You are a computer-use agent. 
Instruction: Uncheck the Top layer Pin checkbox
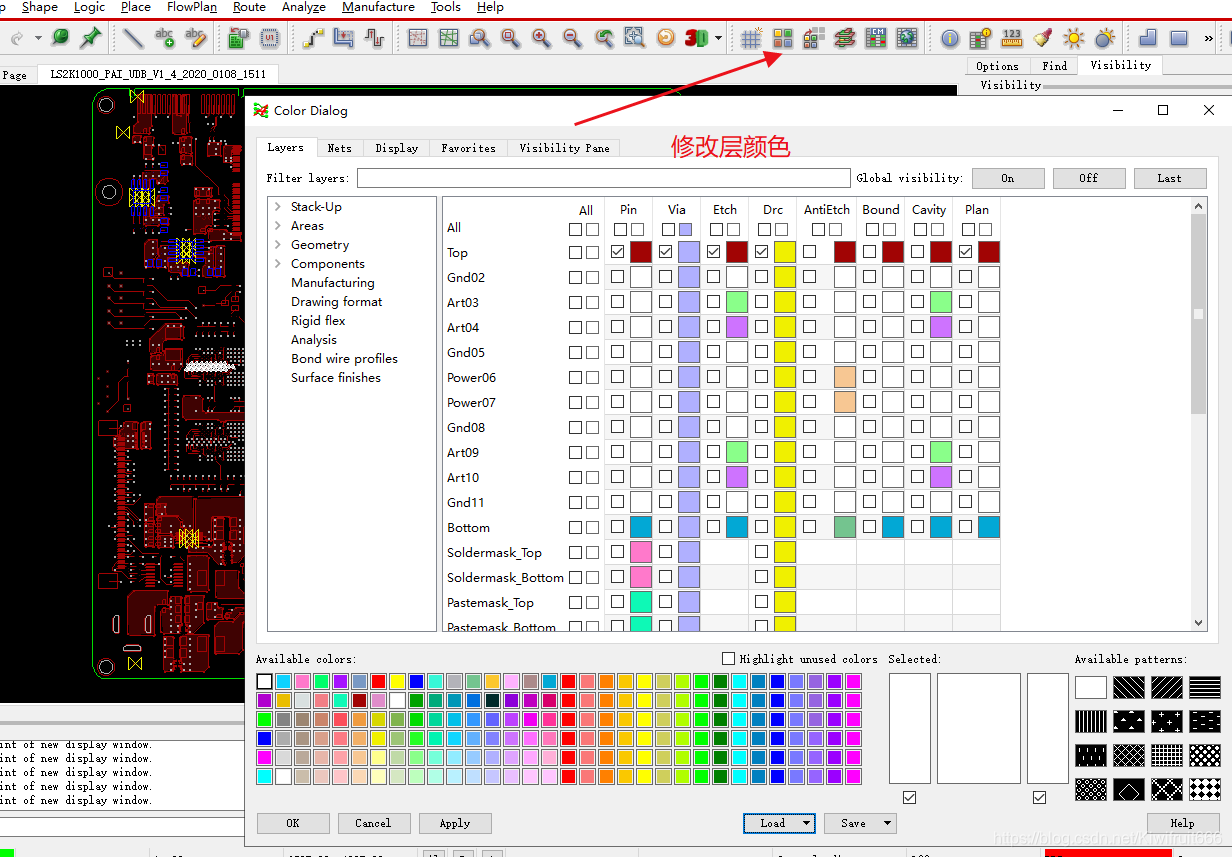(x=618, y=252)
